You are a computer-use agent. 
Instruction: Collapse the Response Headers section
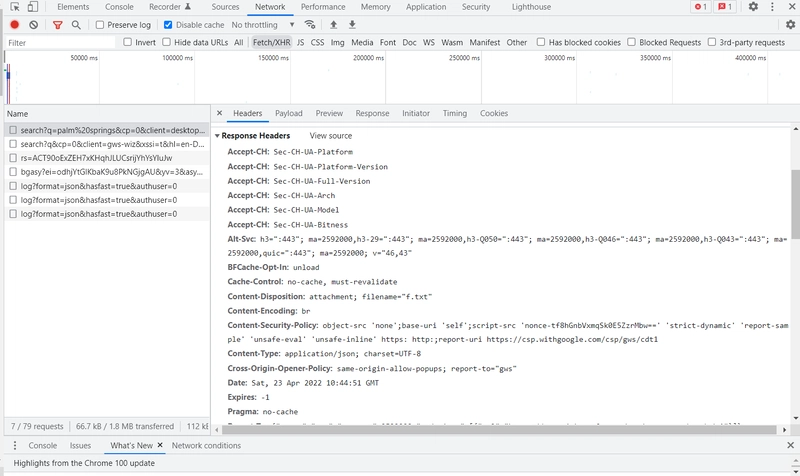point(217,136)
